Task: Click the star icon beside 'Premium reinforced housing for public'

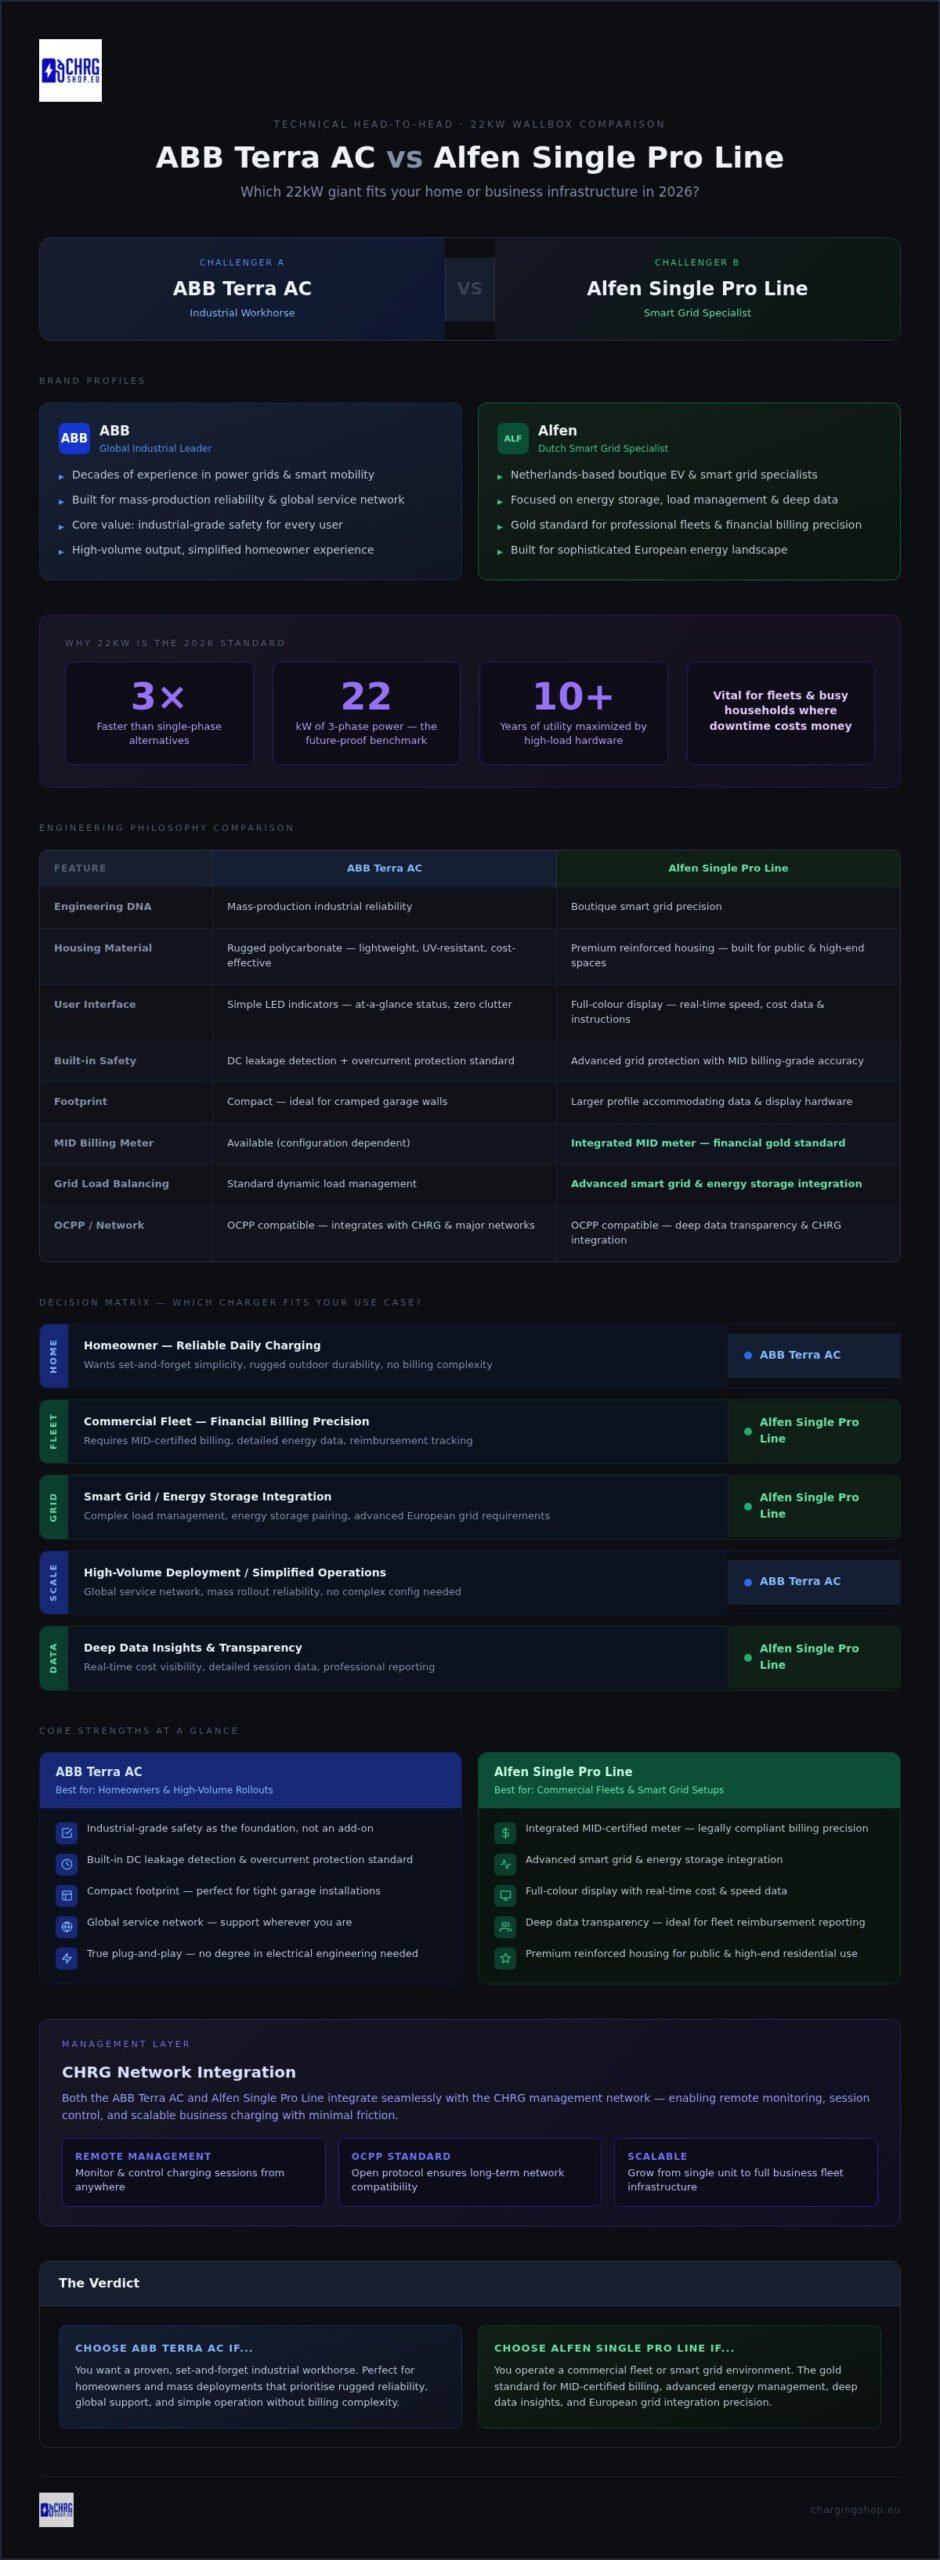Action: click(506, 1958)
